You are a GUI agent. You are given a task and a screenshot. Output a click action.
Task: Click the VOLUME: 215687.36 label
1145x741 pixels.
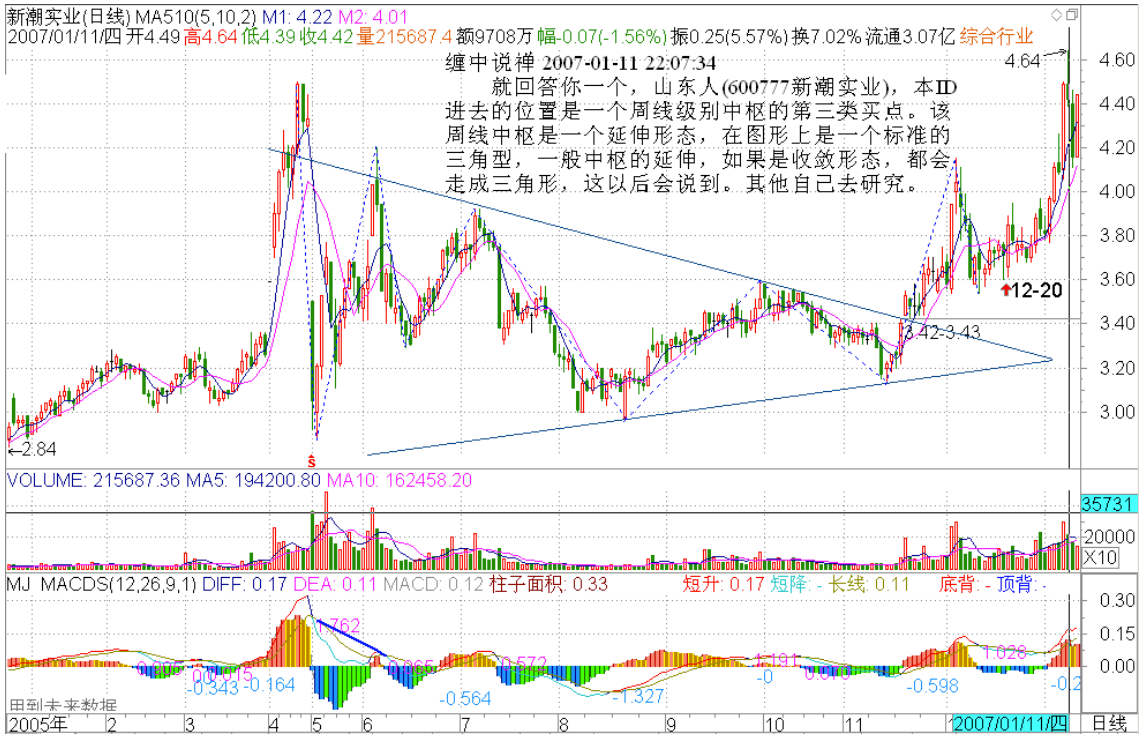(93, 480)
